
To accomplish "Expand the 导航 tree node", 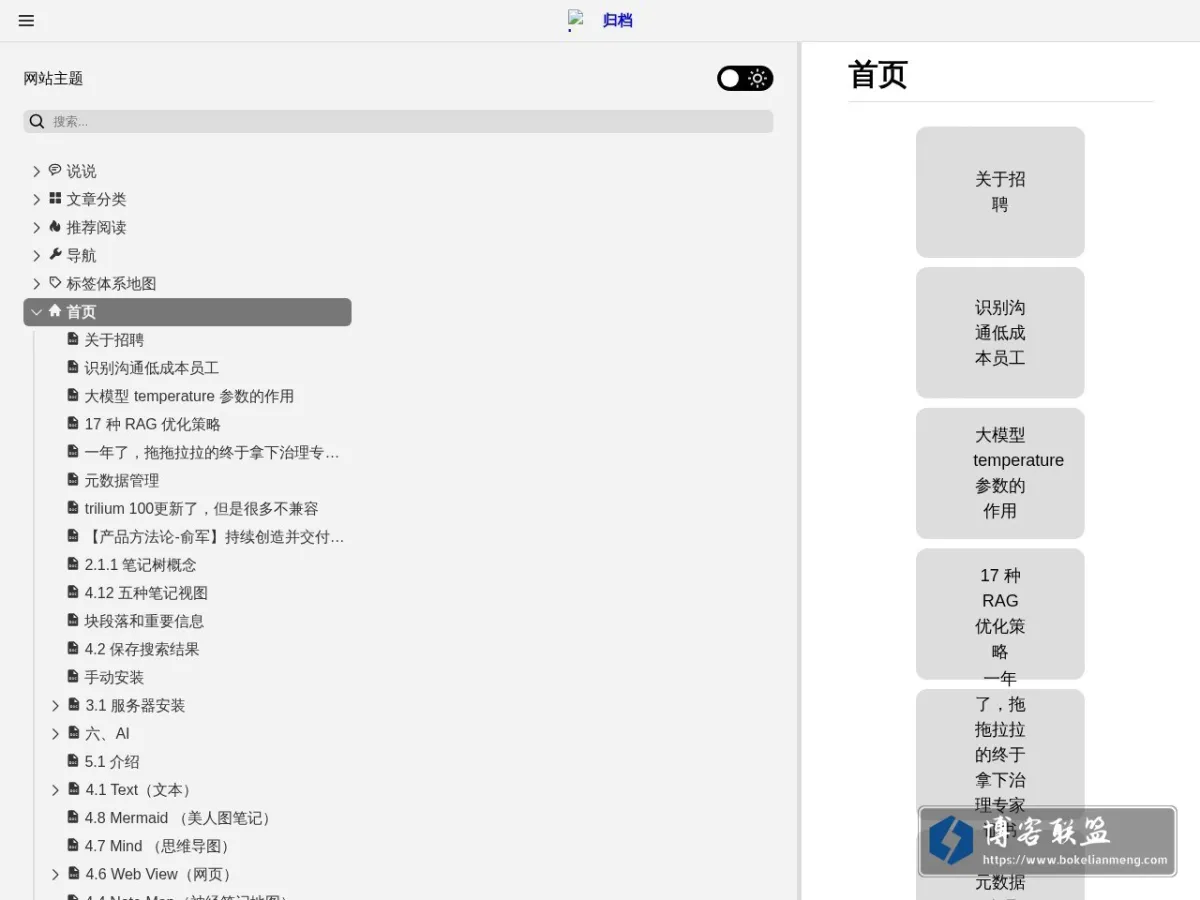I will (37, 256).
